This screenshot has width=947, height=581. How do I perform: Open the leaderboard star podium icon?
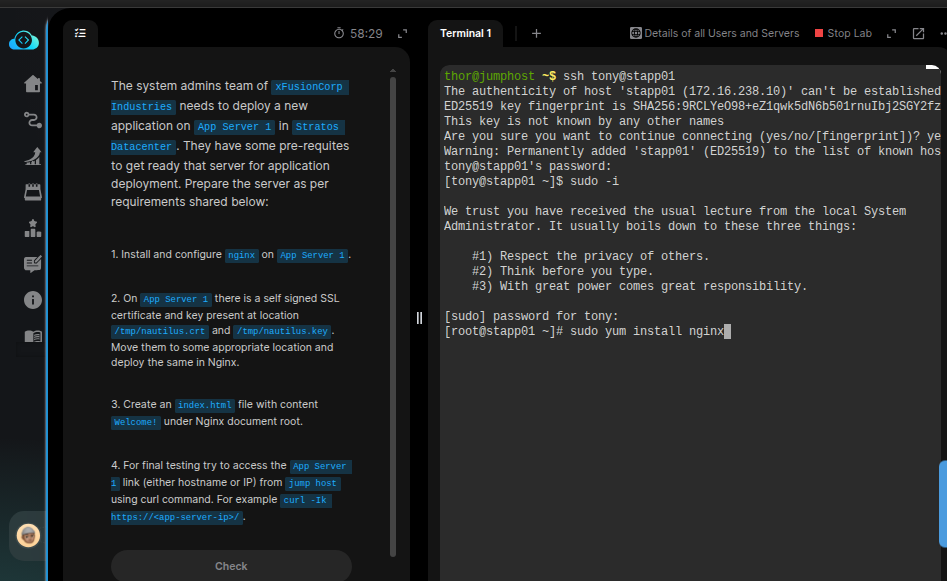(32, 228)
